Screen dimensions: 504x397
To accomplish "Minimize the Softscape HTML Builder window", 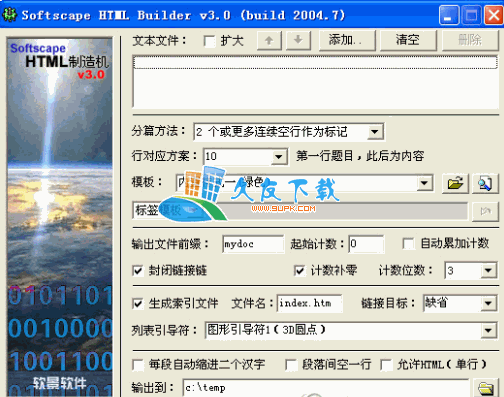I will coord(449,15).
